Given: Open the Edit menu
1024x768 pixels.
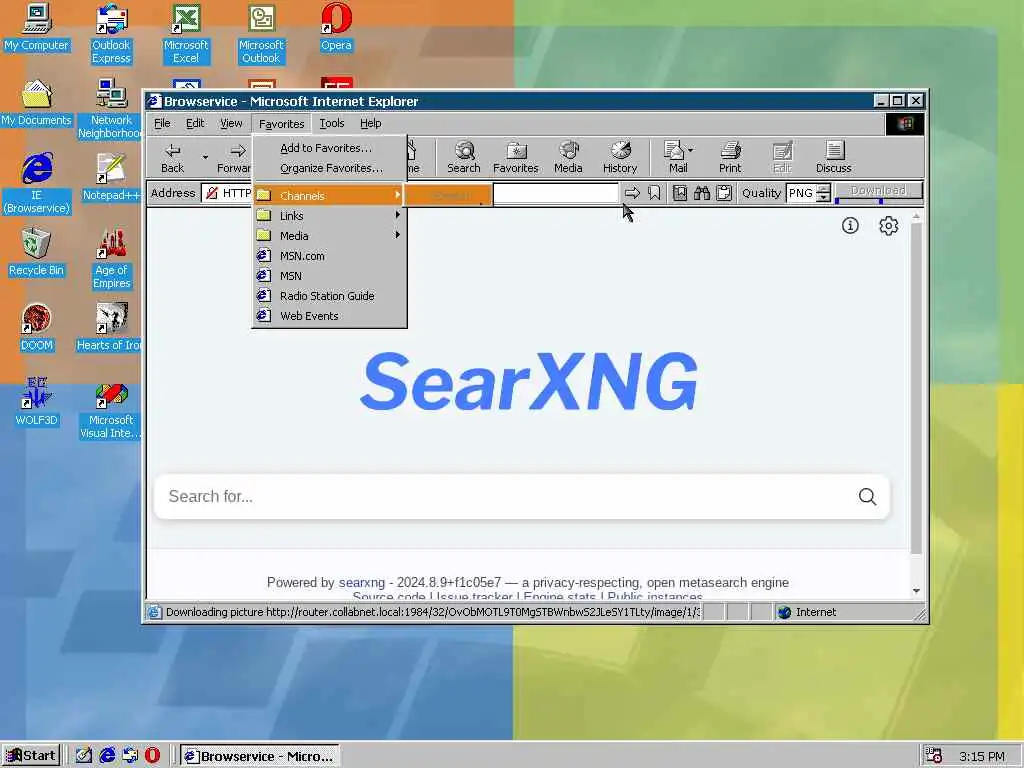Looking at the screenshot, I should 195,123.
